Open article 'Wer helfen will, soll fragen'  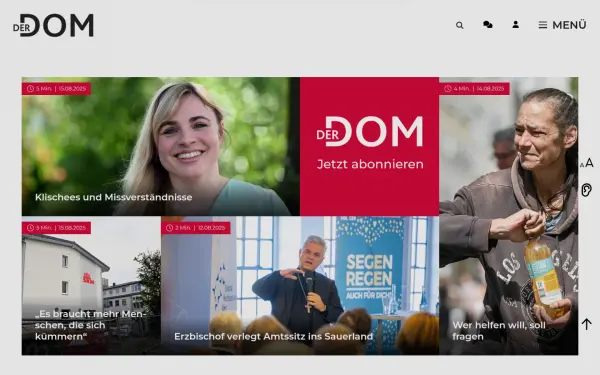point(499,331)
